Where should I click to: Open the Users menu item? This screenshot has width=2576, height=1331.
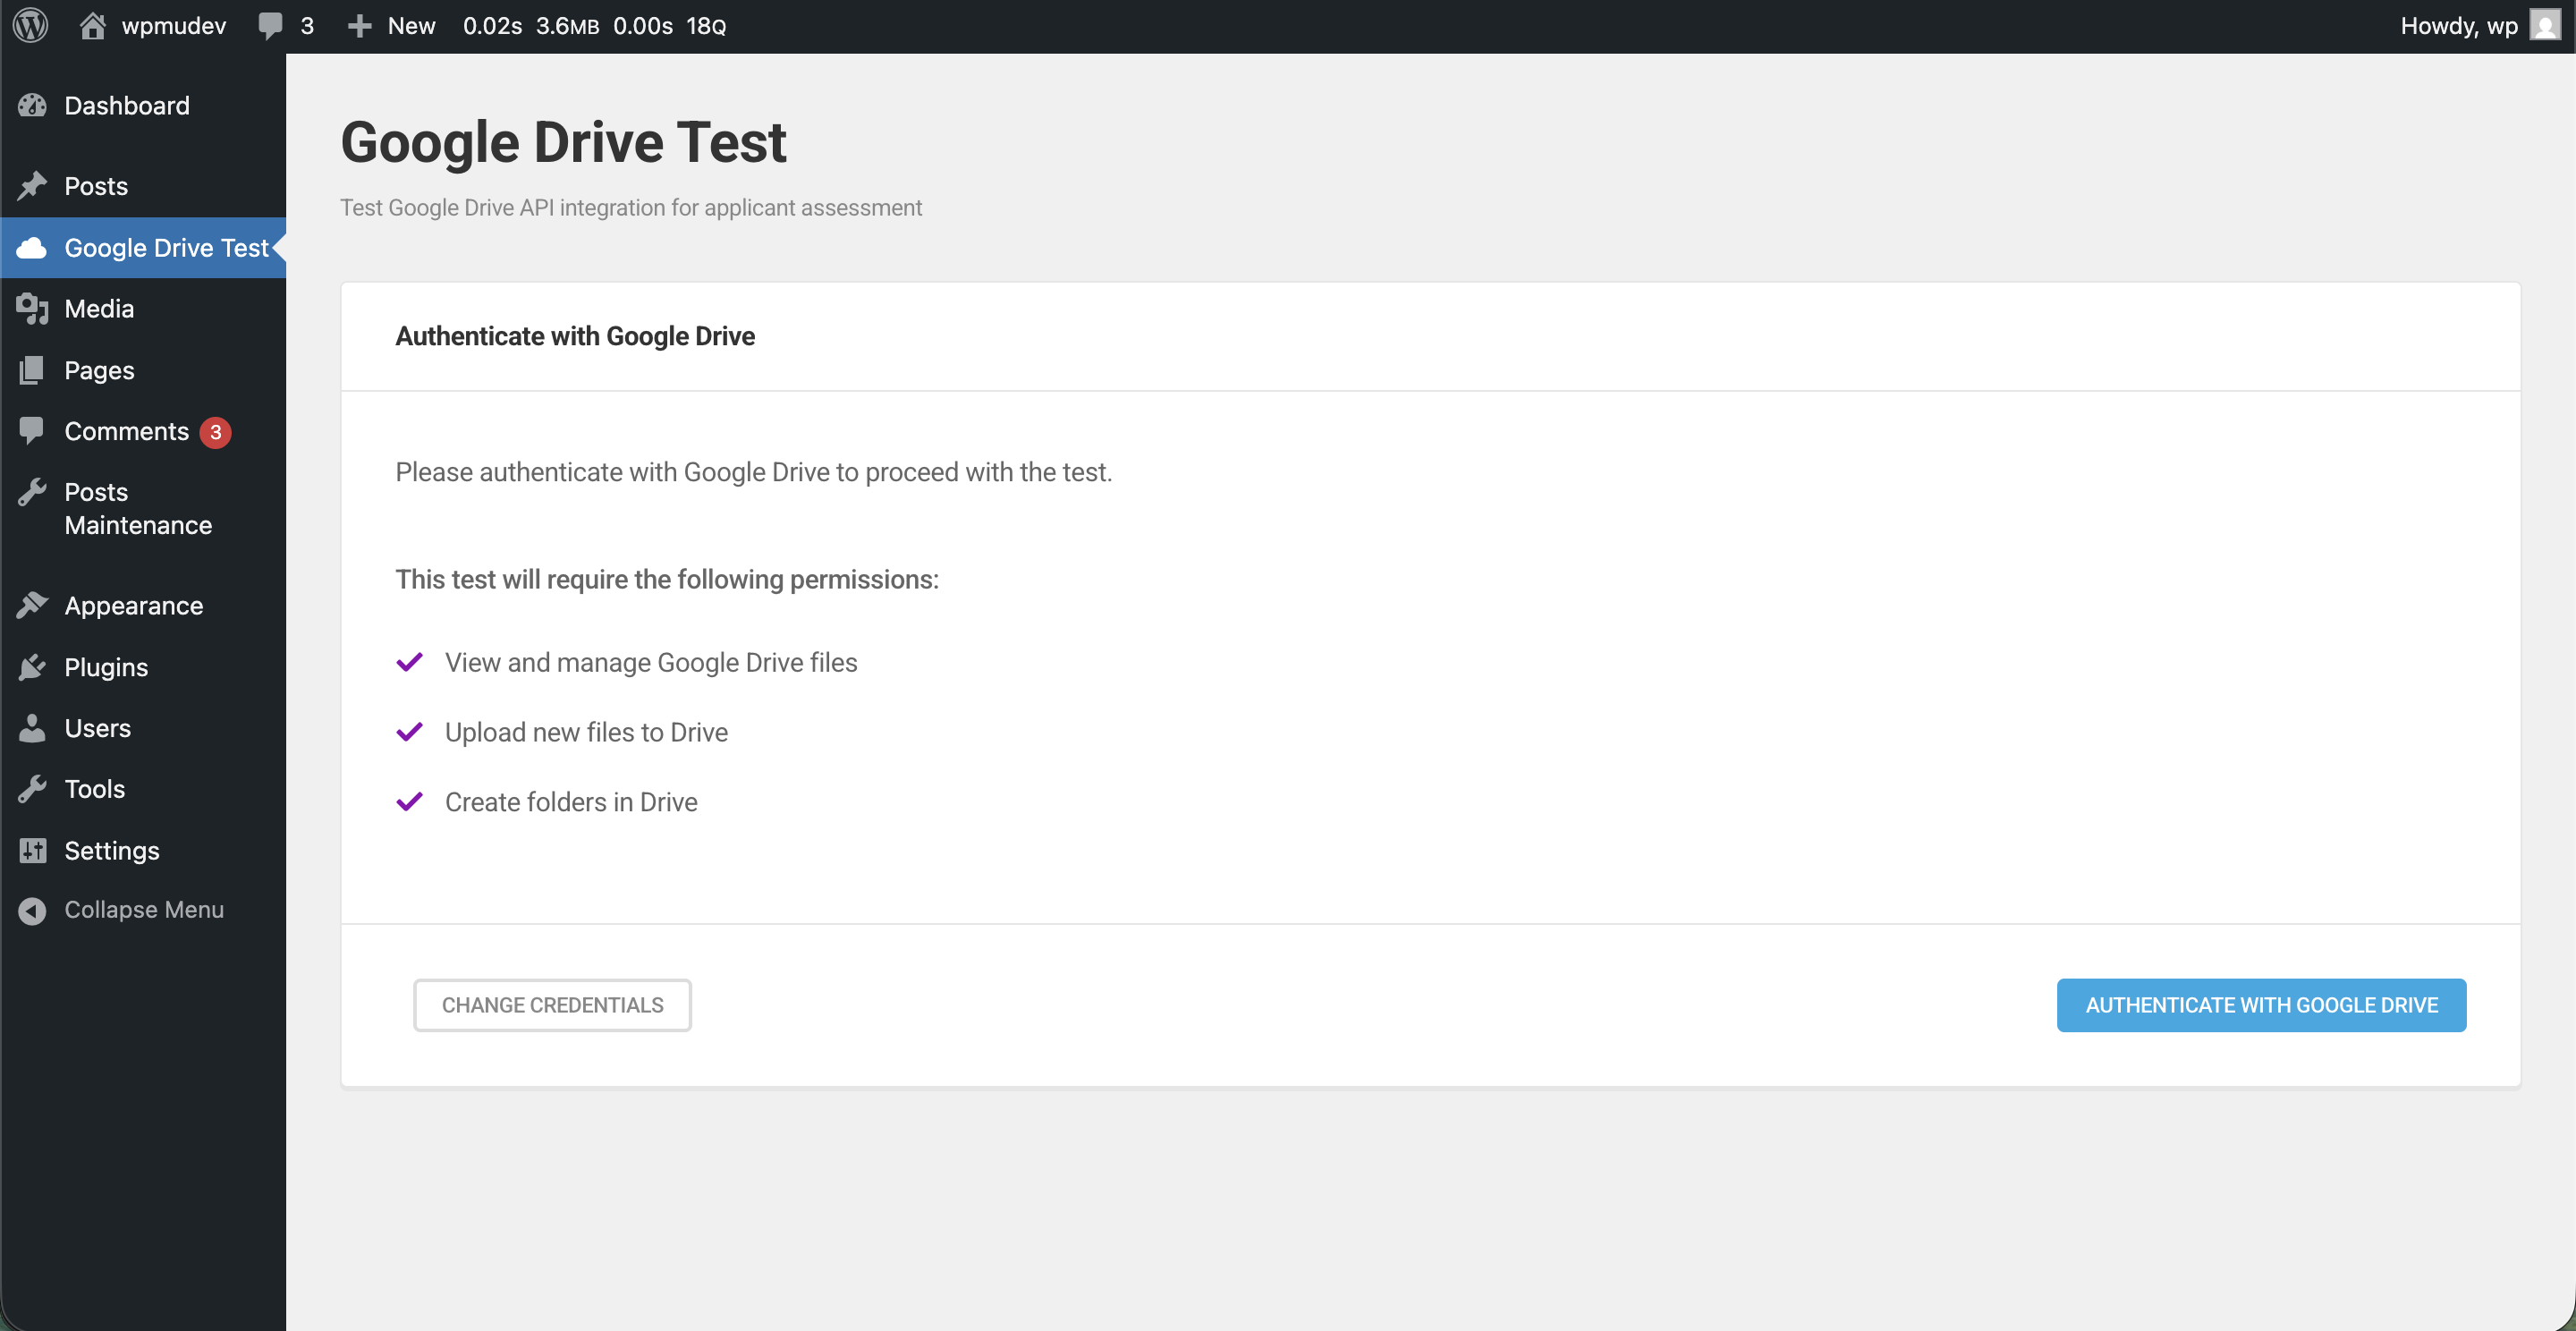point(143,728)
